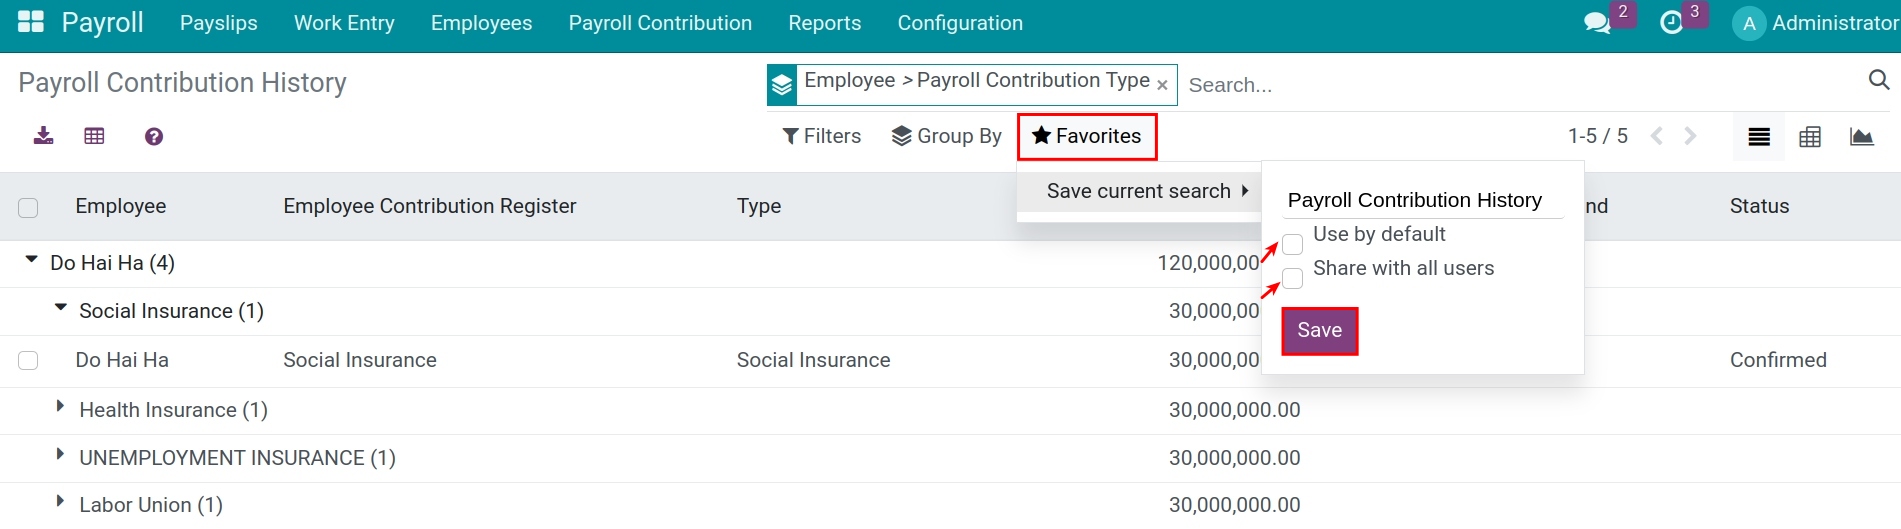Screen dimensions: 1901x529
Task: Expand the UNEMPLOYMENT INSURANCE (1) group
Action: pyautogui.click(x=60, y=454)
